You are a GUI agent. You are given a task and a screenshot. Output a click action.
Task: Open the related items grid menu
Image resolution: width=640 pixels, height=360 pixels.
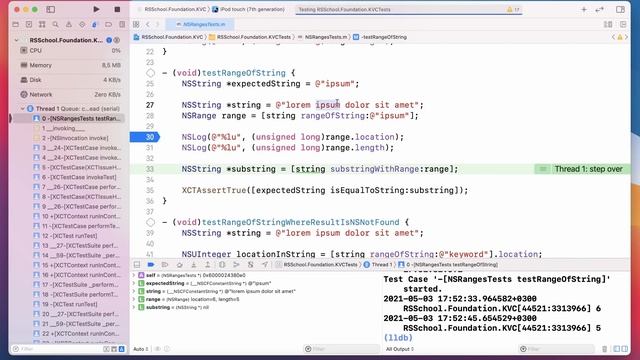136,24
